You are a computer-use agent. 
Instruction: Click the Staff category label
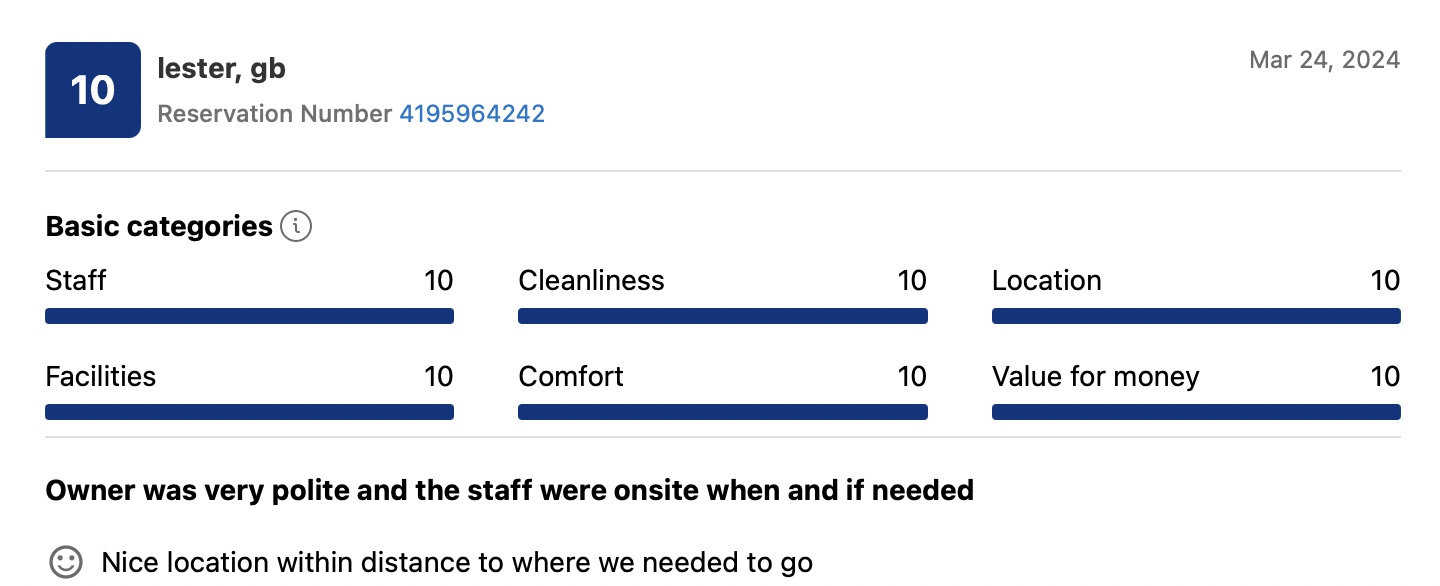(x=76, y=281)
